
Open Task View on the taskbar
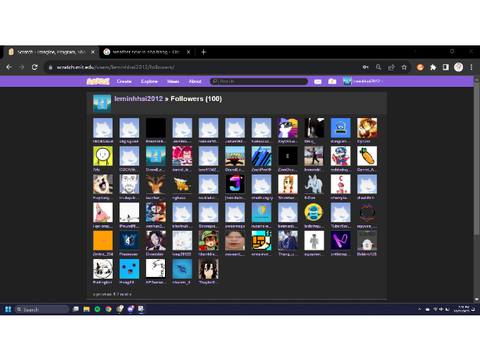pyautogui.click(x=76, y=309)
